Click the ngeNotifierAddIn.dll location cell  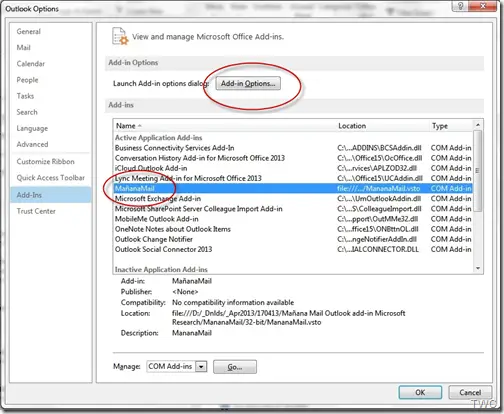click(x=377, y=239)
